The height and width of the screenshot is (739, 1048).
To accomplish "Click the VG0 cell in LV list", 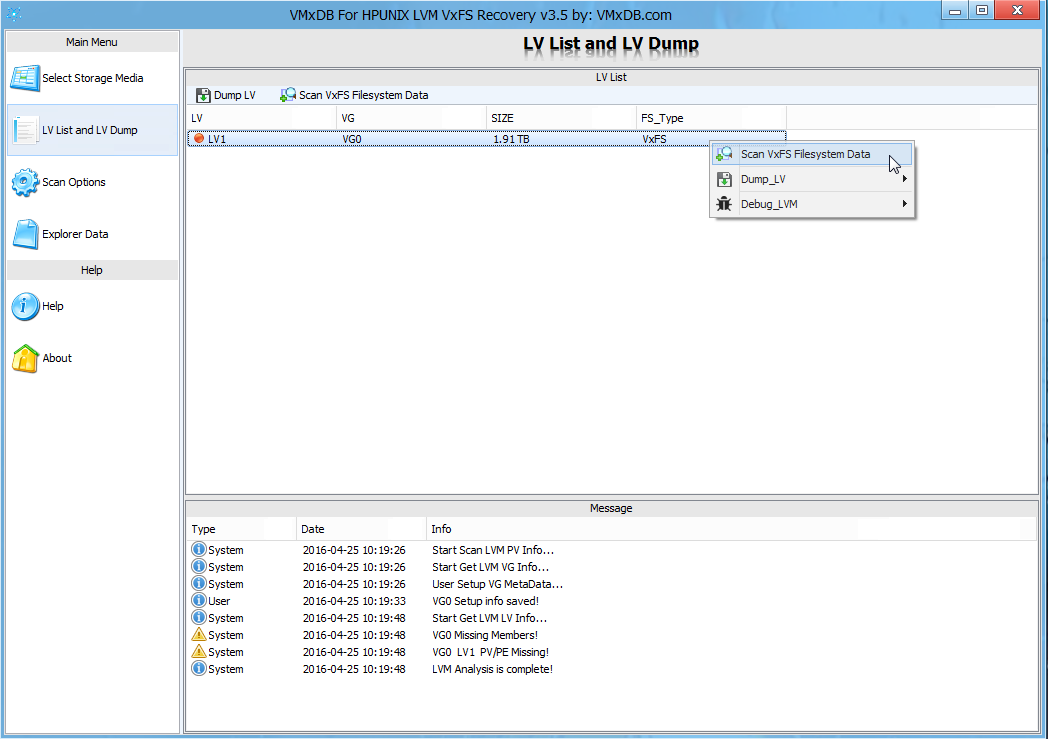I will click(352, 139).
